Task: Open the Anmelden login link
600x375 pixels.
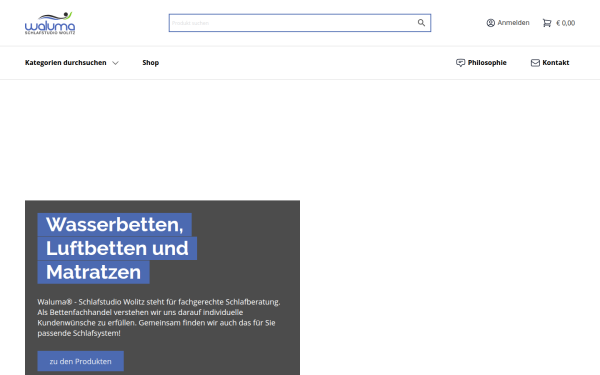Action: point(513,23)
